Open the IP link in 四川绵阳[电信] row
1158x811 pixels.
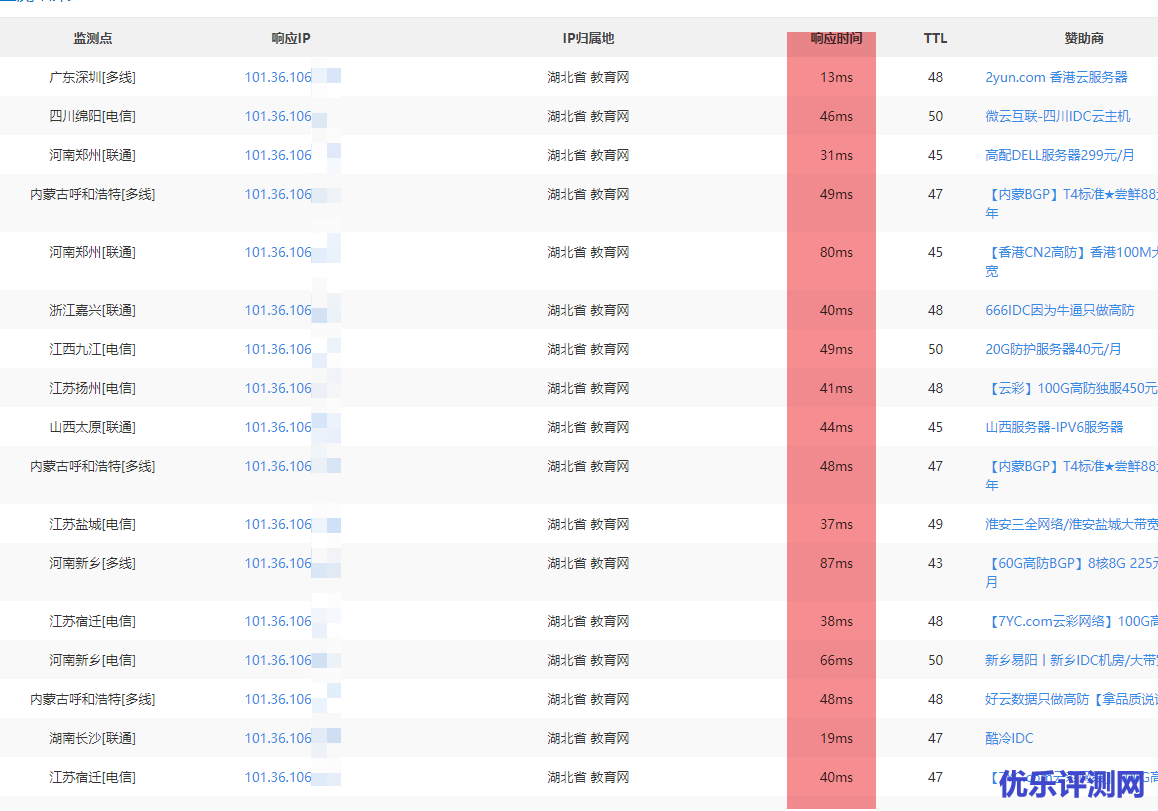tap(279, 116)
